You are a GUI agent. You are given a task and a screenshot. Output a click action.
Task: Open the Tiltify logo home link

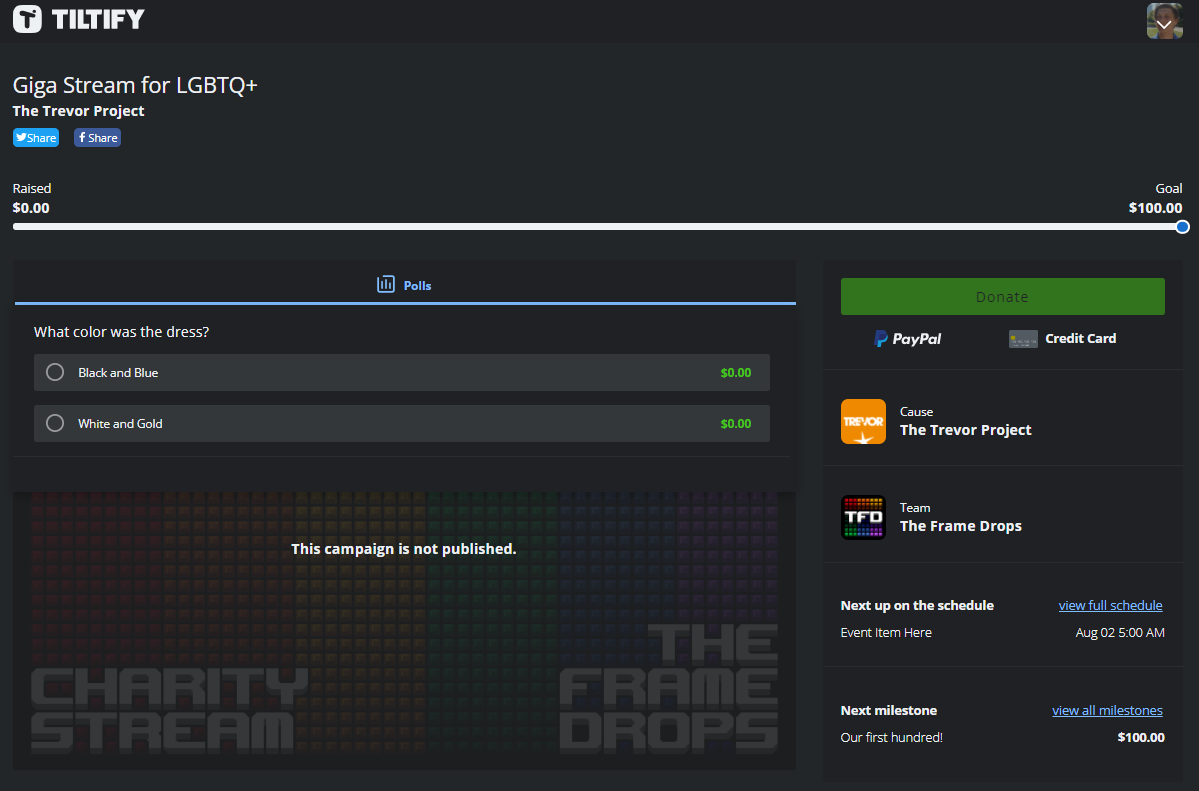(x=79, y=19)
